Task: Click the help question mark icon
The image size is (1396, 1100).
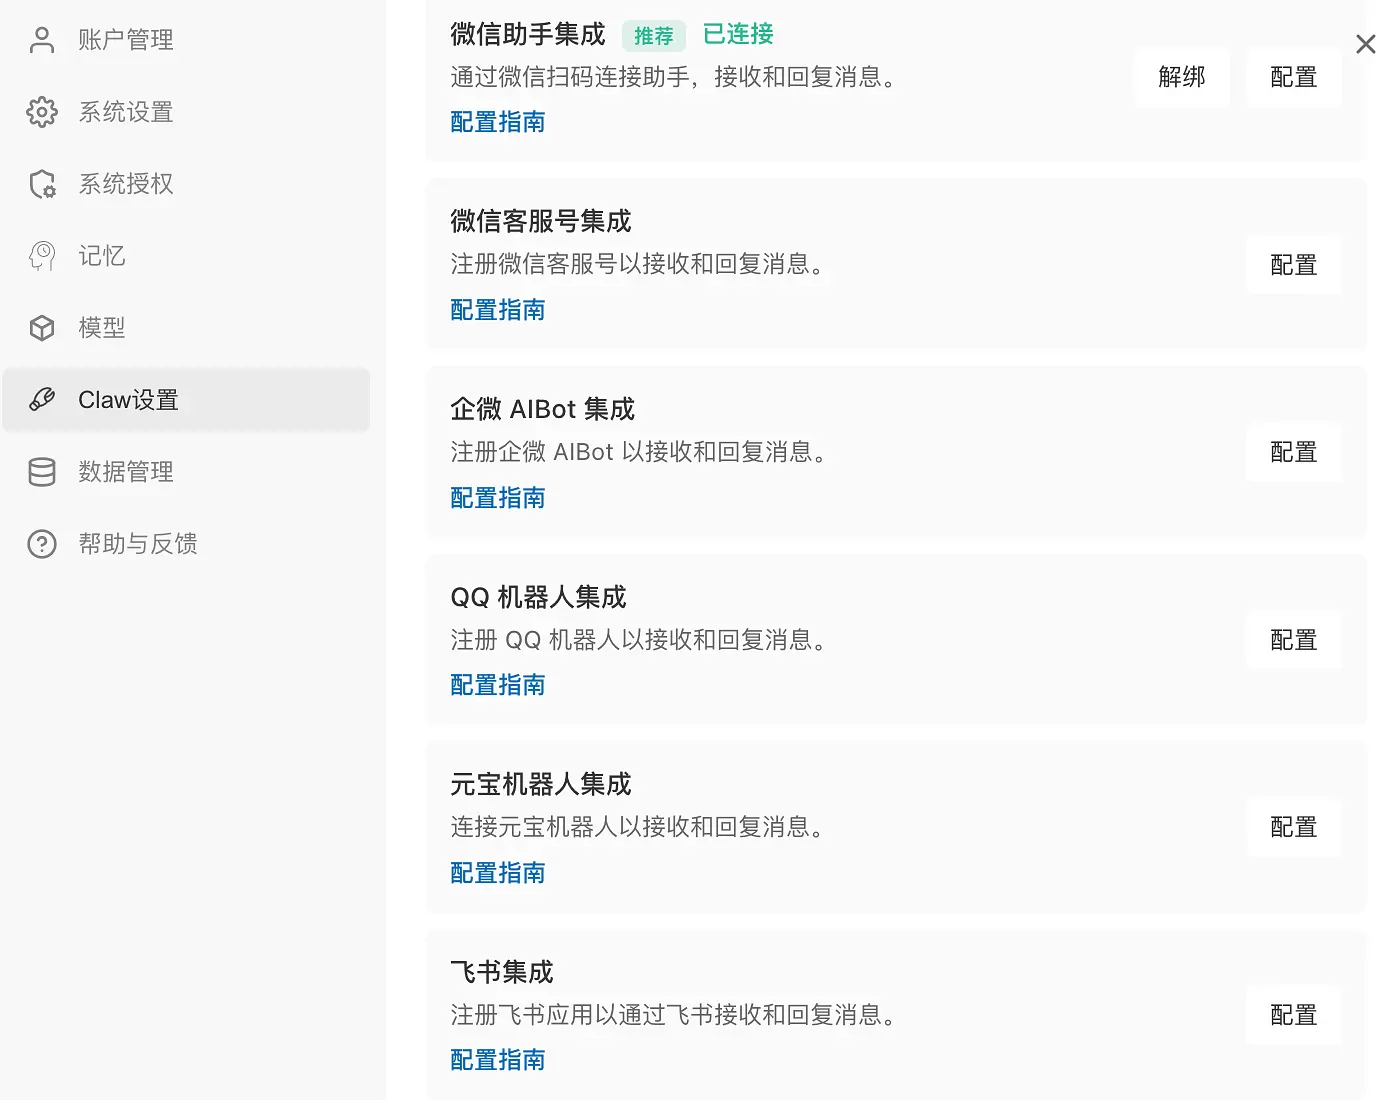Action: [42, 544]
